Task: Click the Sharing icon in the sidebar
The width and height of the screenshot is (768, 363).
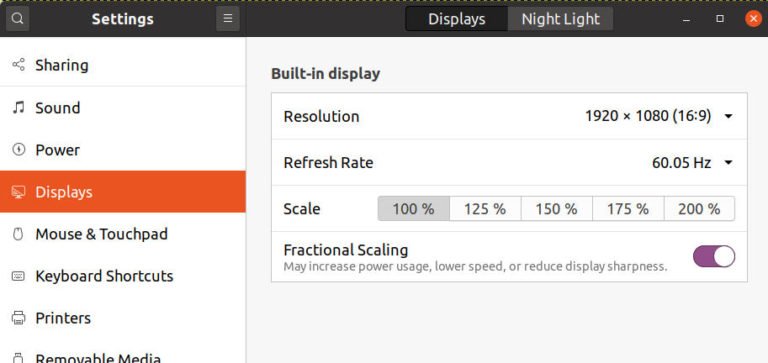Action: pyautogui.click(x=18, y=65)
